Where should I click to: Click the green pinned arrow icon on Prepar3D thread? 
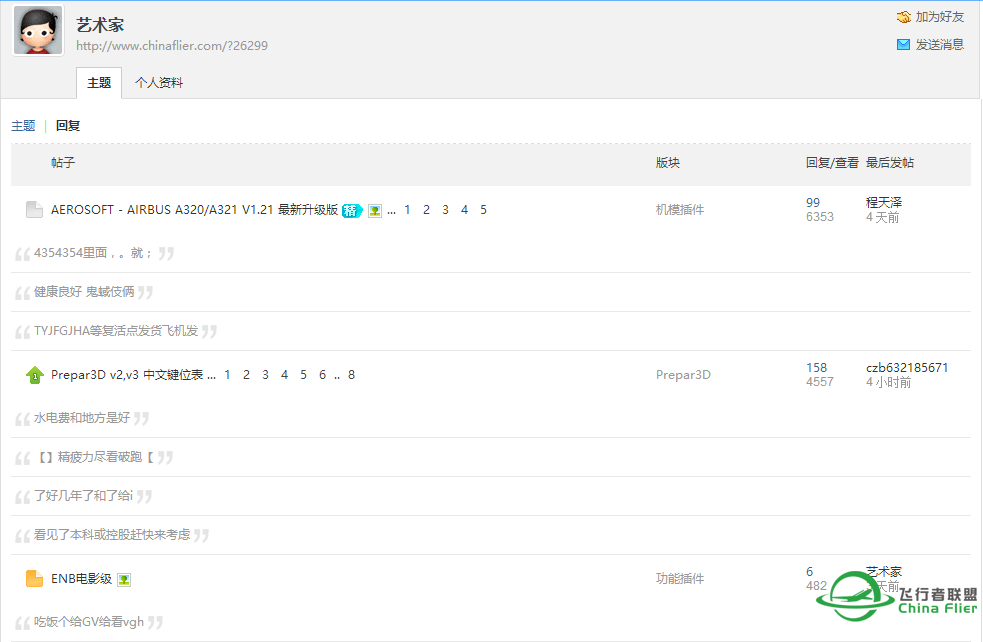[34, 375]
